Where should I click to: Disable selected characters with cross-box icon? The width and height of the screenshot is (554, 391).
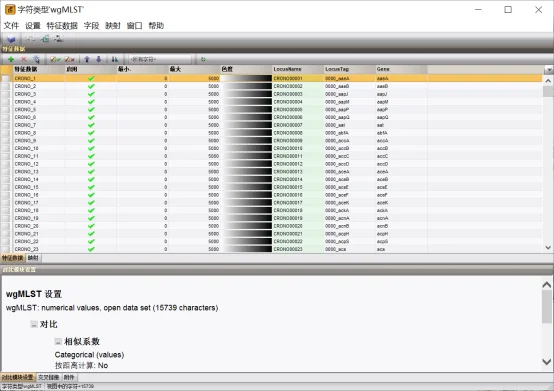(x=70, y=59)
